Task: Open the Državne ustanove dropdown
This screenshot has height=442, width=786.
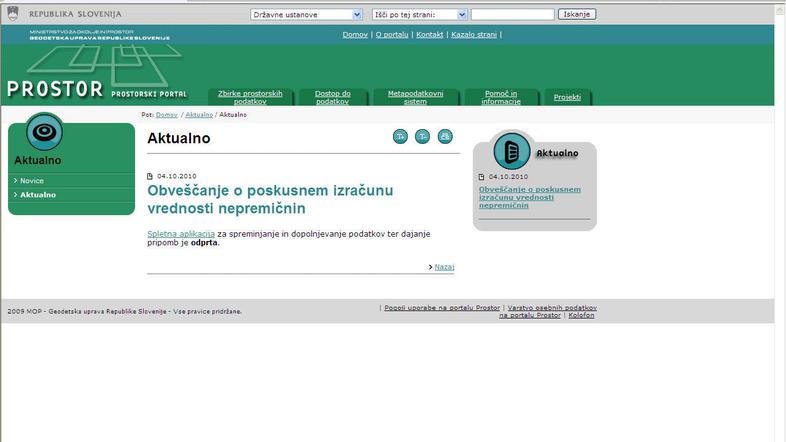Action: (x=306, y=15)
